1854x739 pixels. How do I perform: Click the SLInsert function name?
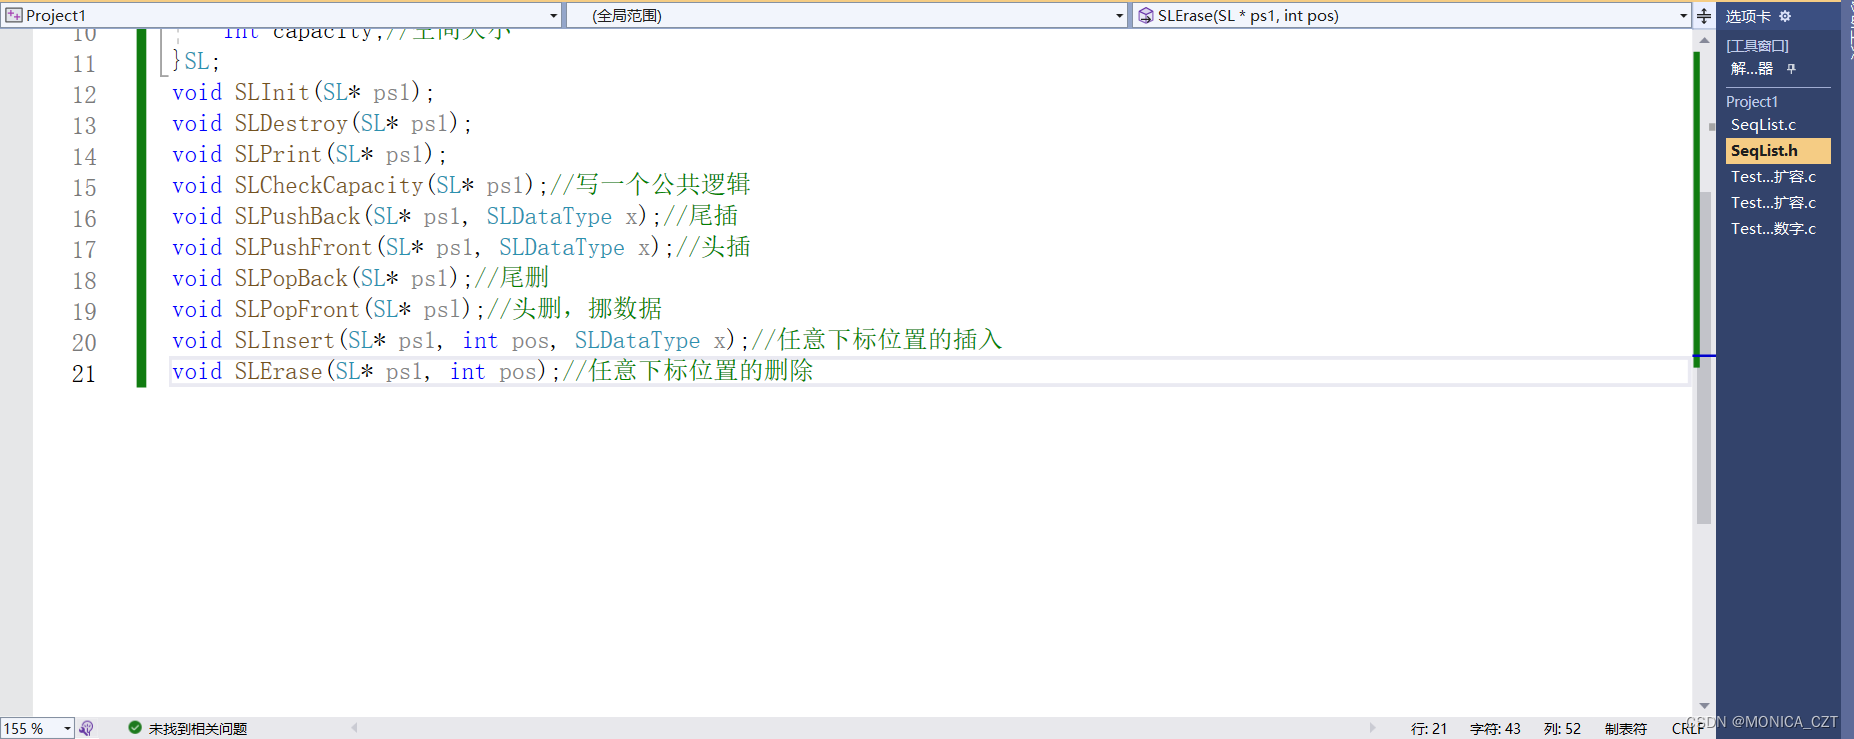pos(285,341)
